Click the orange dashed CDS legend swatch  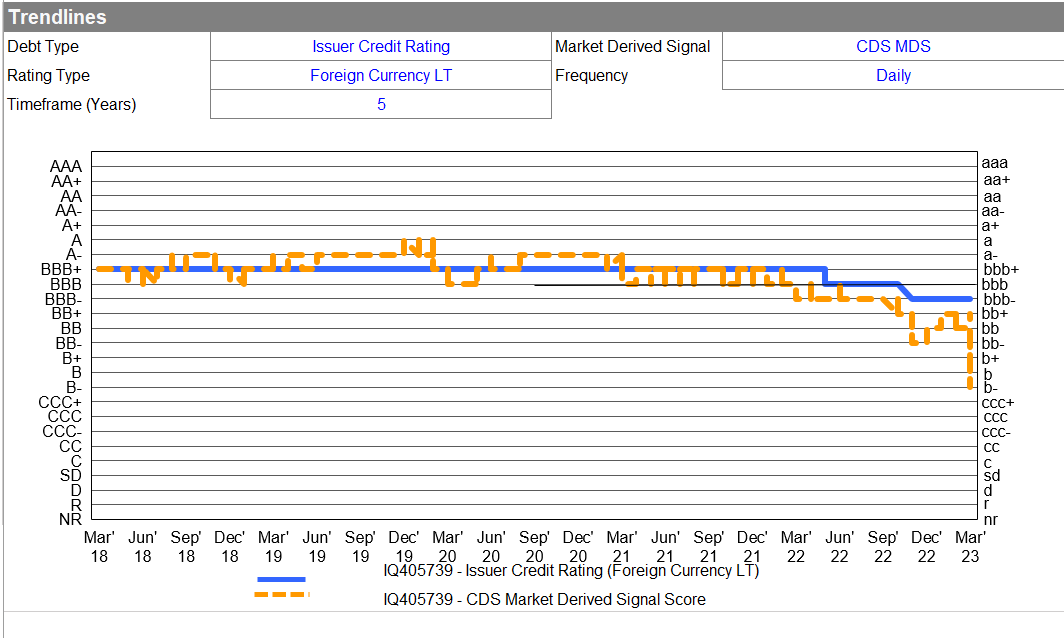point(281,595)
